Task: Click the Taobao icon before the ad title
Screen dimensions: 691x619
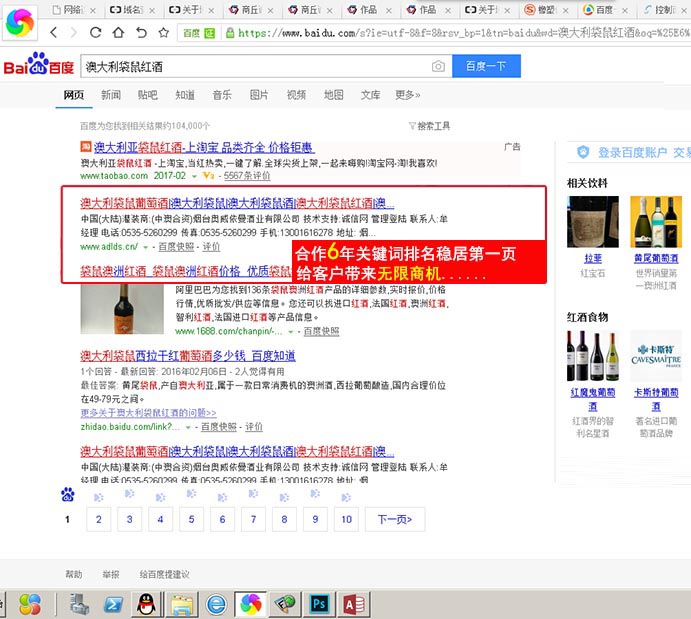Action: 85,146
